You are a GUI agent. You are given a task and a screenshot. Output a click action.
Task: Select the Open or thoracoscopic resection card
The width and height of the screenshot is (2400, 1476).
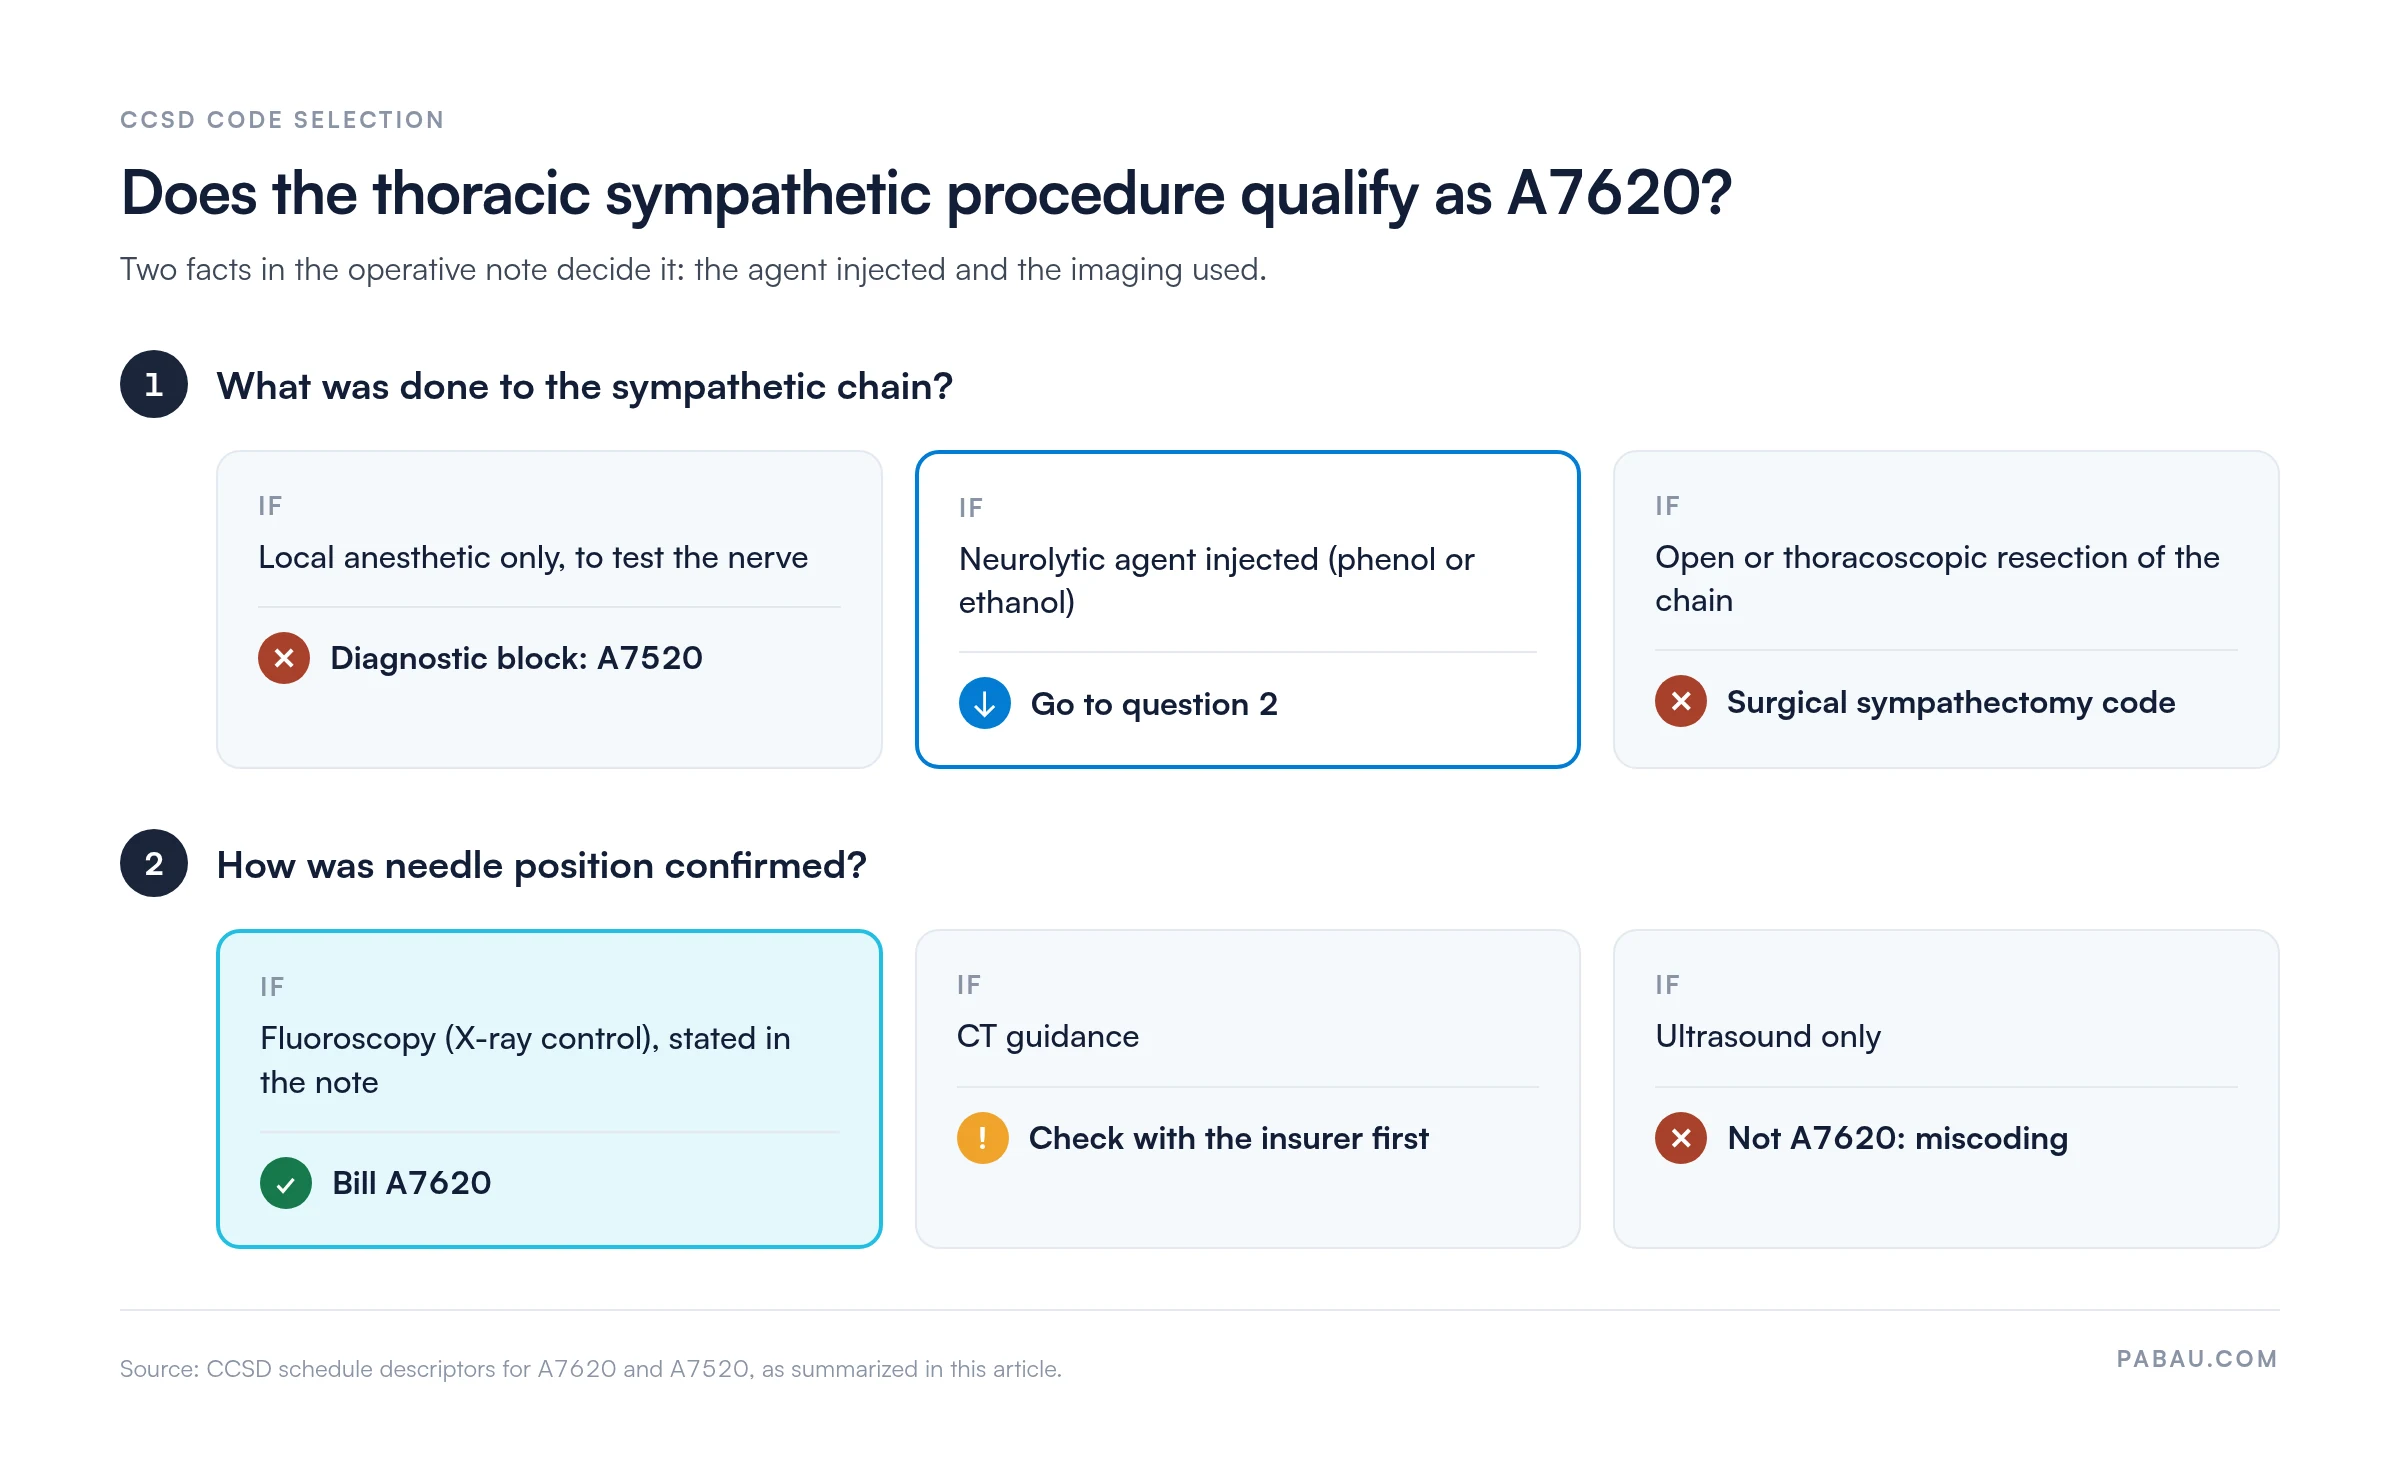coord(1946,609)
